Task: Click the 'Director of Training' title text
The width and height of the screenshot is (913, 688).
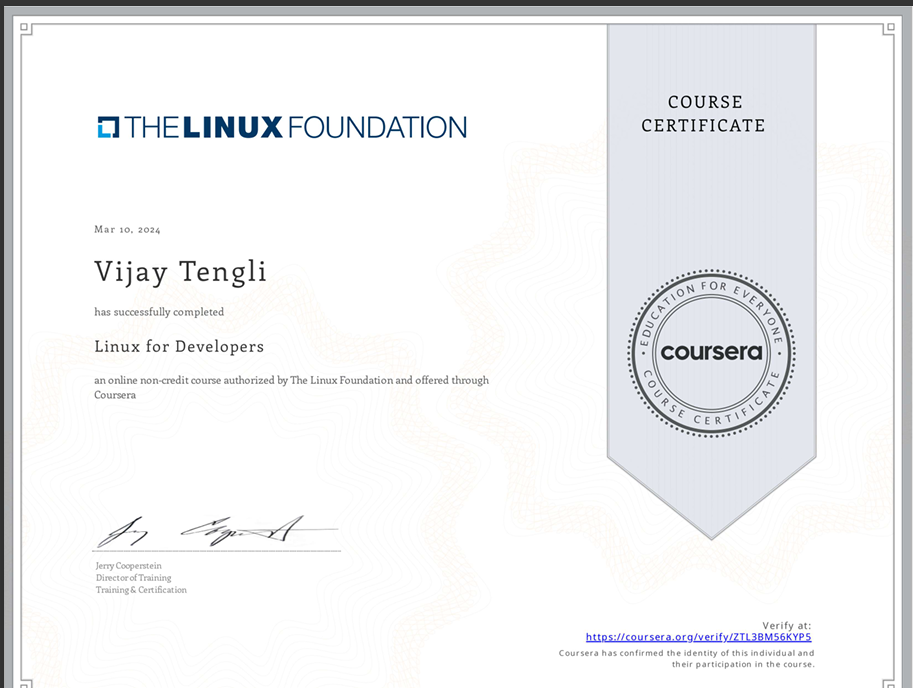Action: (x=133, y=578)
